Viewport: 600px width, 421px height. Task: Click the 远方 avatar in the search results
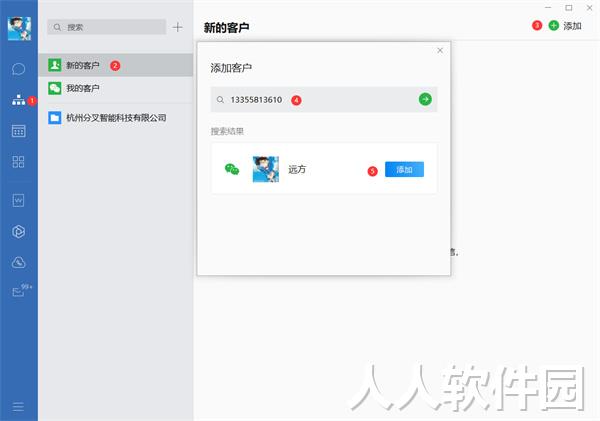click(x=266, y=169)
